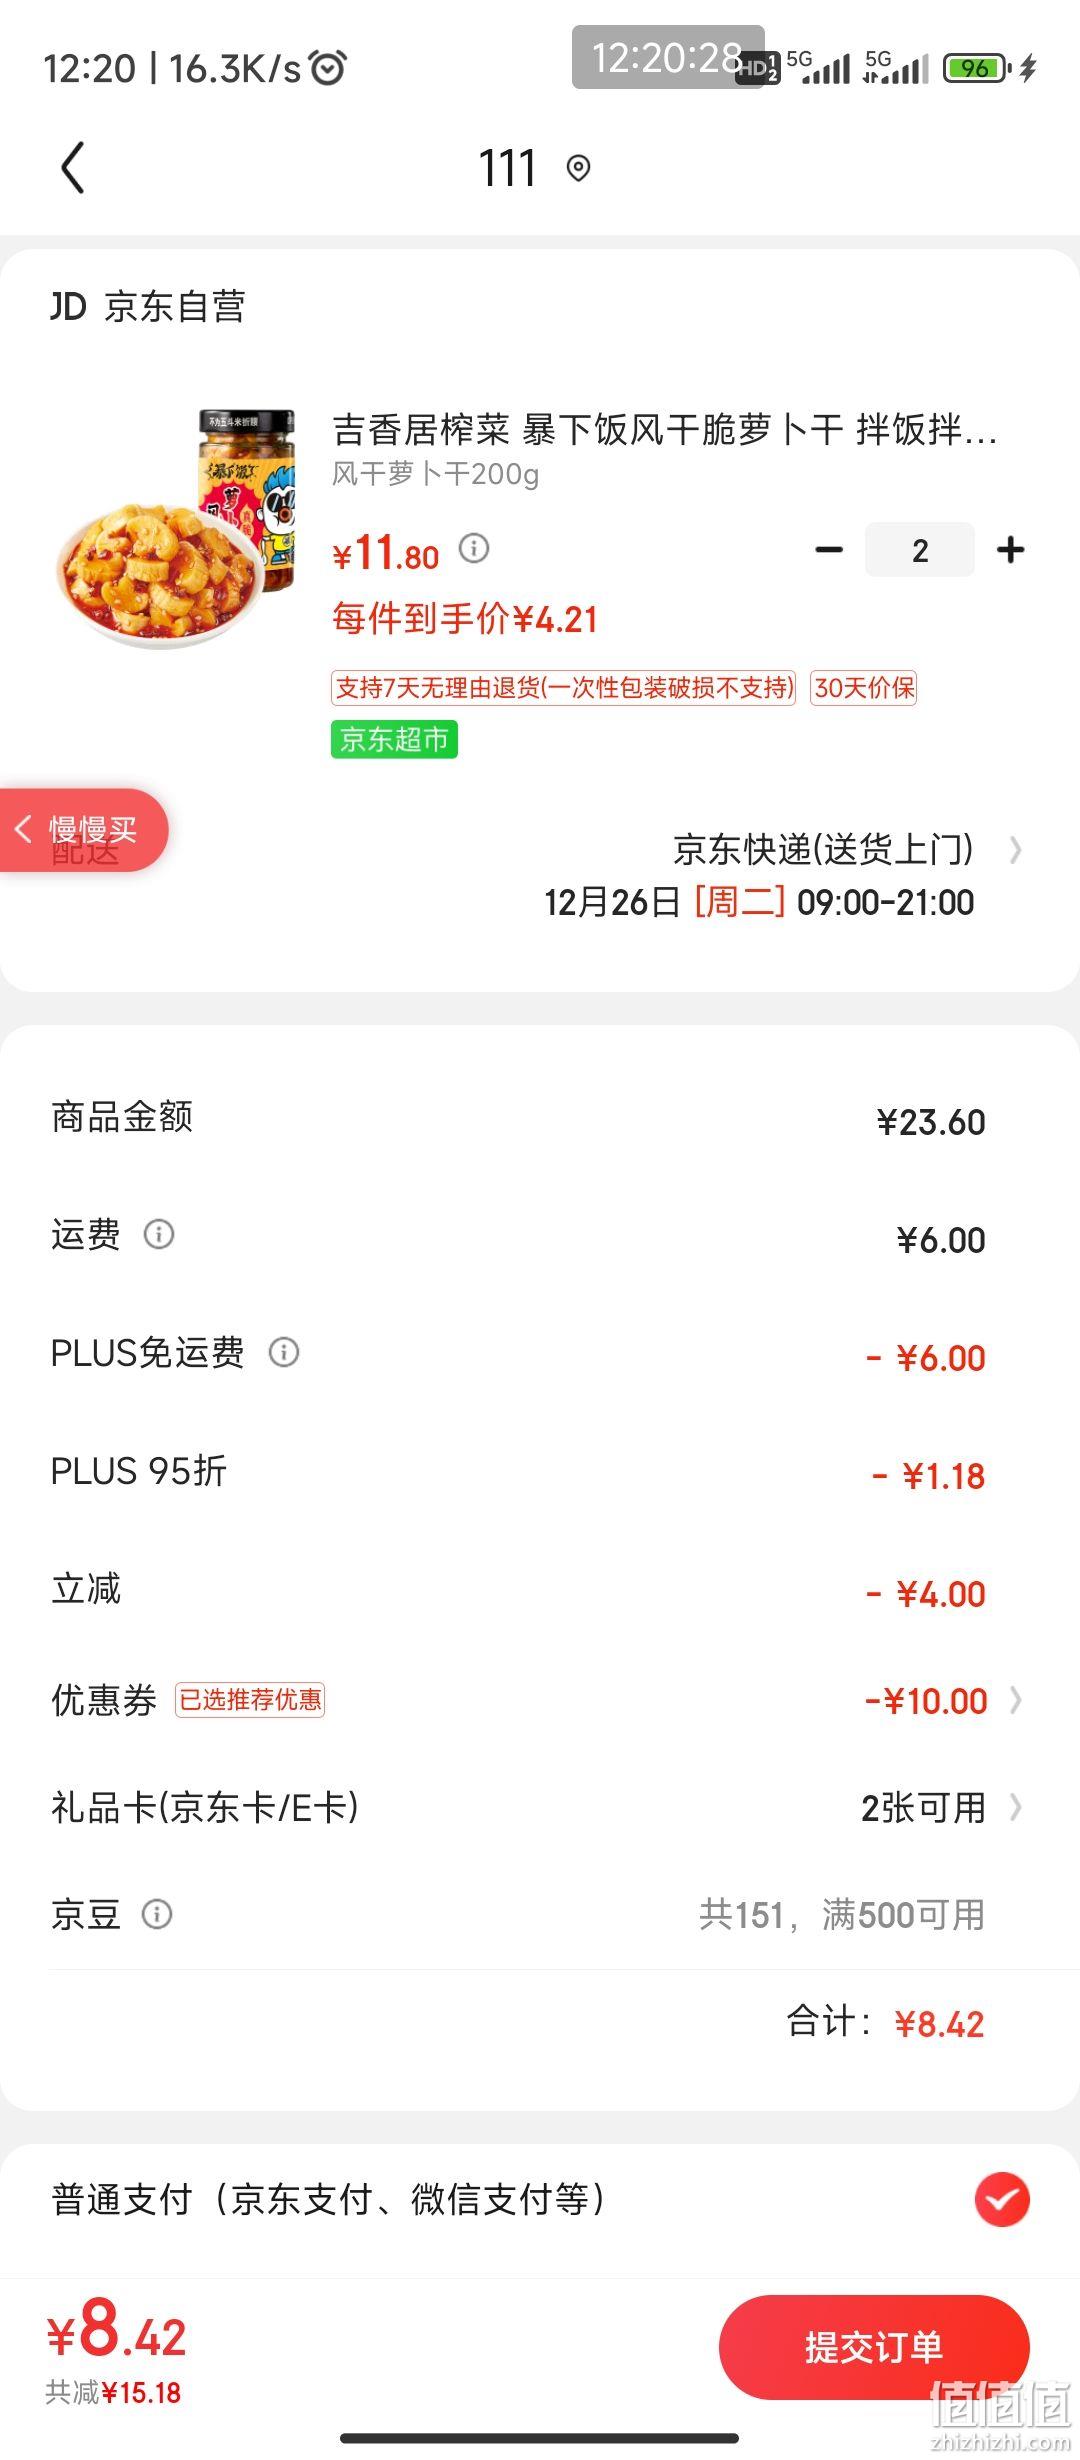Tap the info icon beside 京豆
The image size is (1080, 2460).
pyautogui.click(x=157, y=1914)
